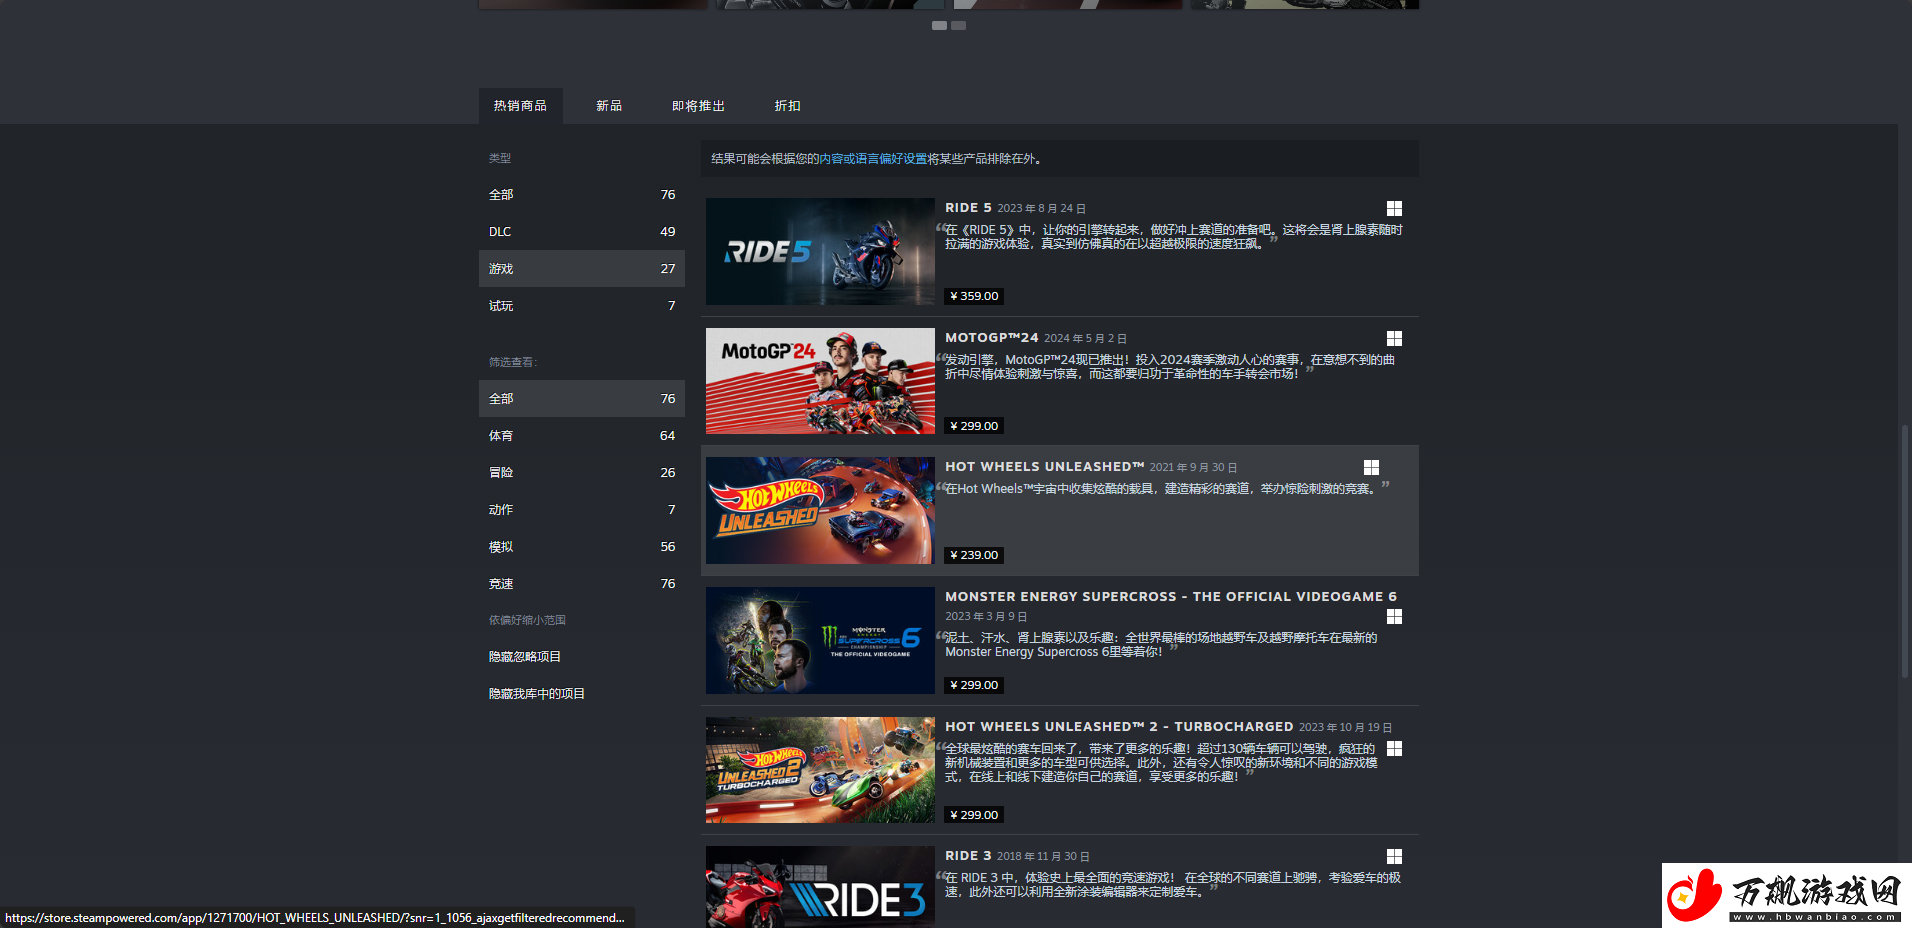Filter type by DLC
The width and height of the screenshot is (1912, 928).
(582, 231)
